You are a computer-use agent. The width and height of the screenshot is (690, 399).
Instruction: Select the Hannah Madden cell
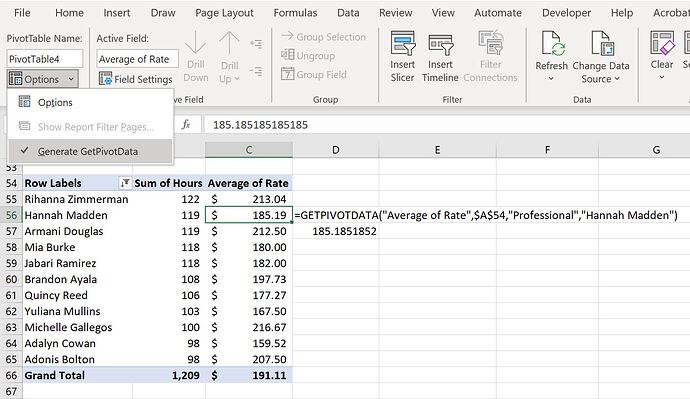77,215
